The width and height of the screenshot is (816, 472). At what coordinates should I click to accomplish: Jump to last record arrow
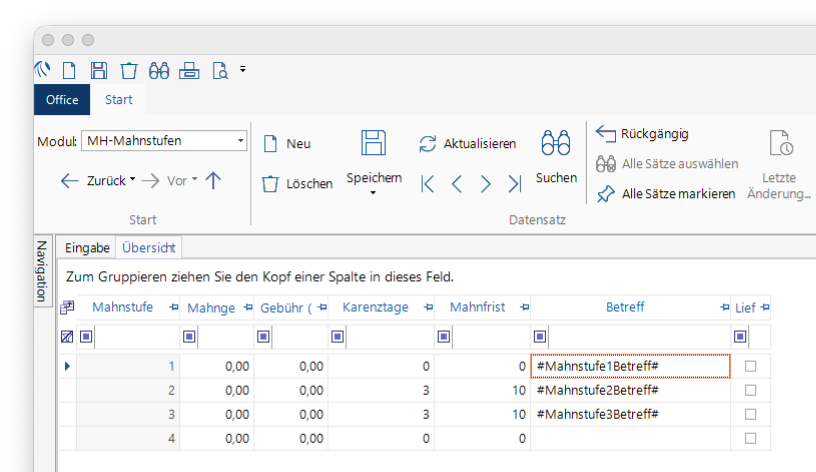(x=514, y=183)
